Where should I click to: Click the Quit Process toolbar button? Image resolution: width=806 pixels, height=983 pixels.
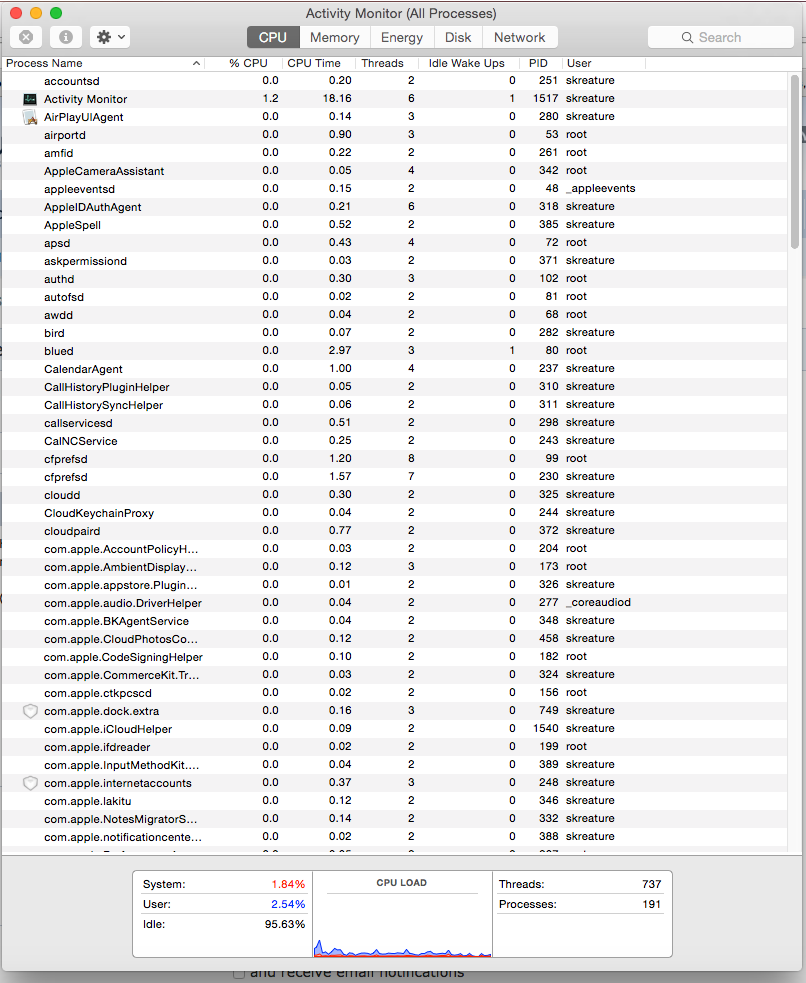coord(26,37)
